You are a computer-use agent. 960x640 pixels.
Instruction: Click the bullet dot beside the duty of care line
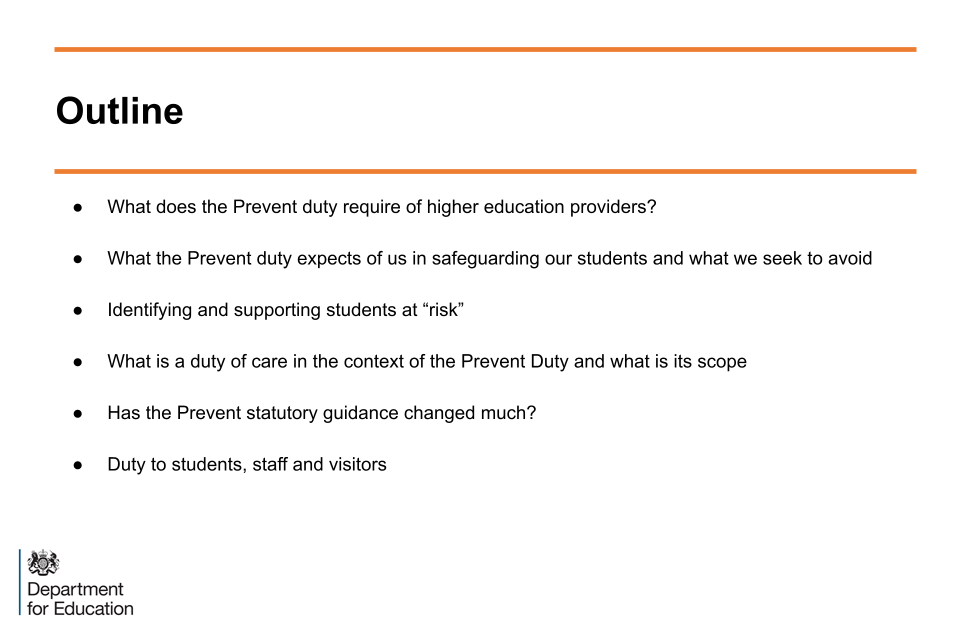78,361
